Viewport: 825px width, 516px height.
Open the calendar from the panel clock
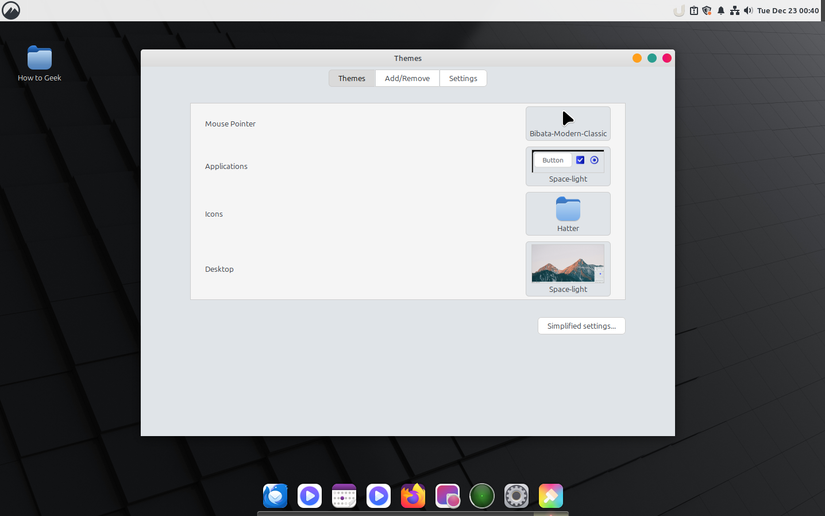788,11
